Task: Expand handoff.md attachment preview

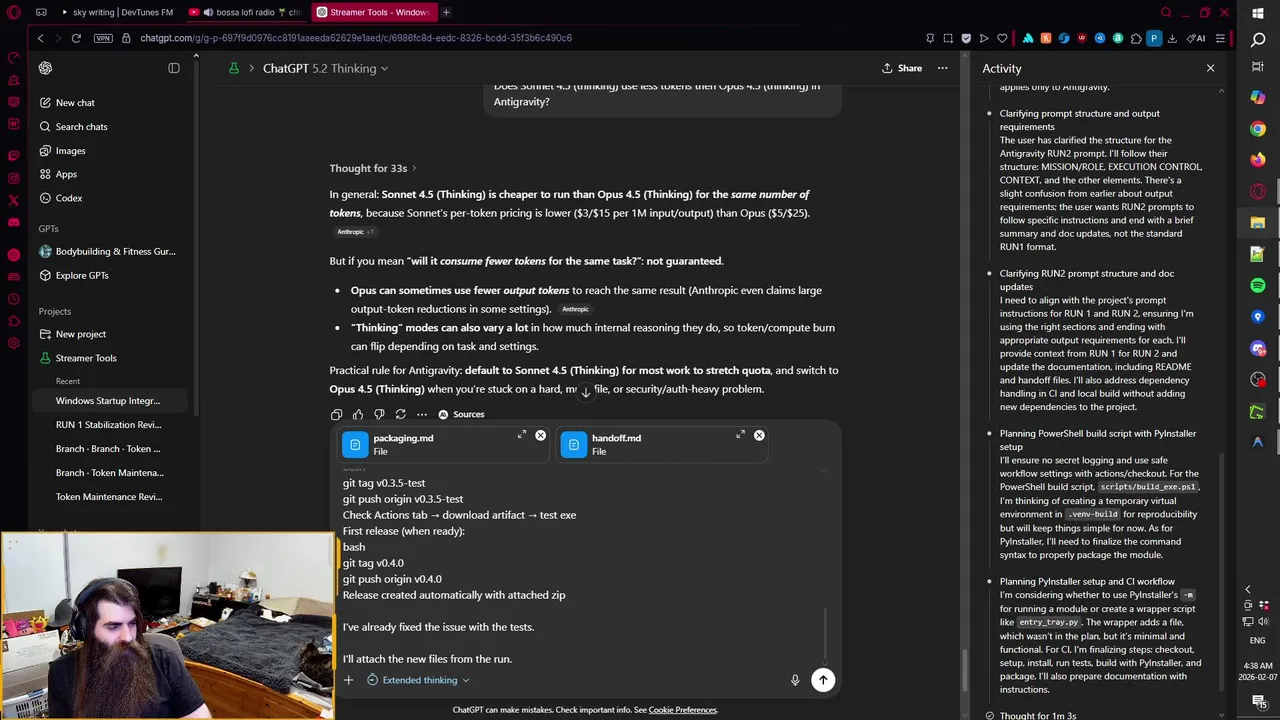Action: tap(740, 435)
